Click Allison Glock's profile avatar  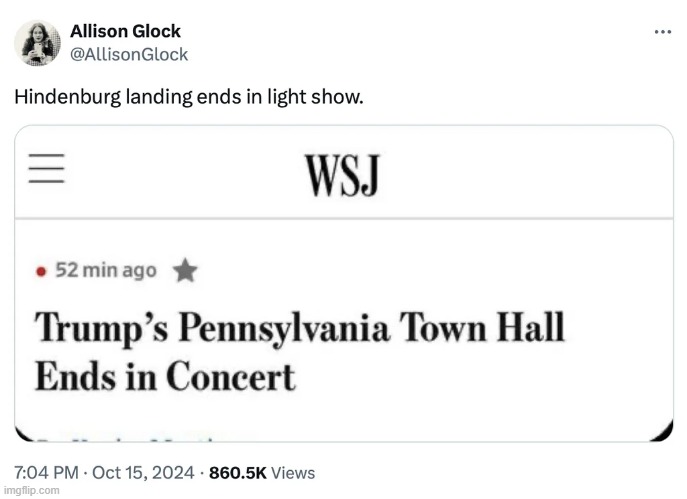pyautogui.click(x=39, y=43)
